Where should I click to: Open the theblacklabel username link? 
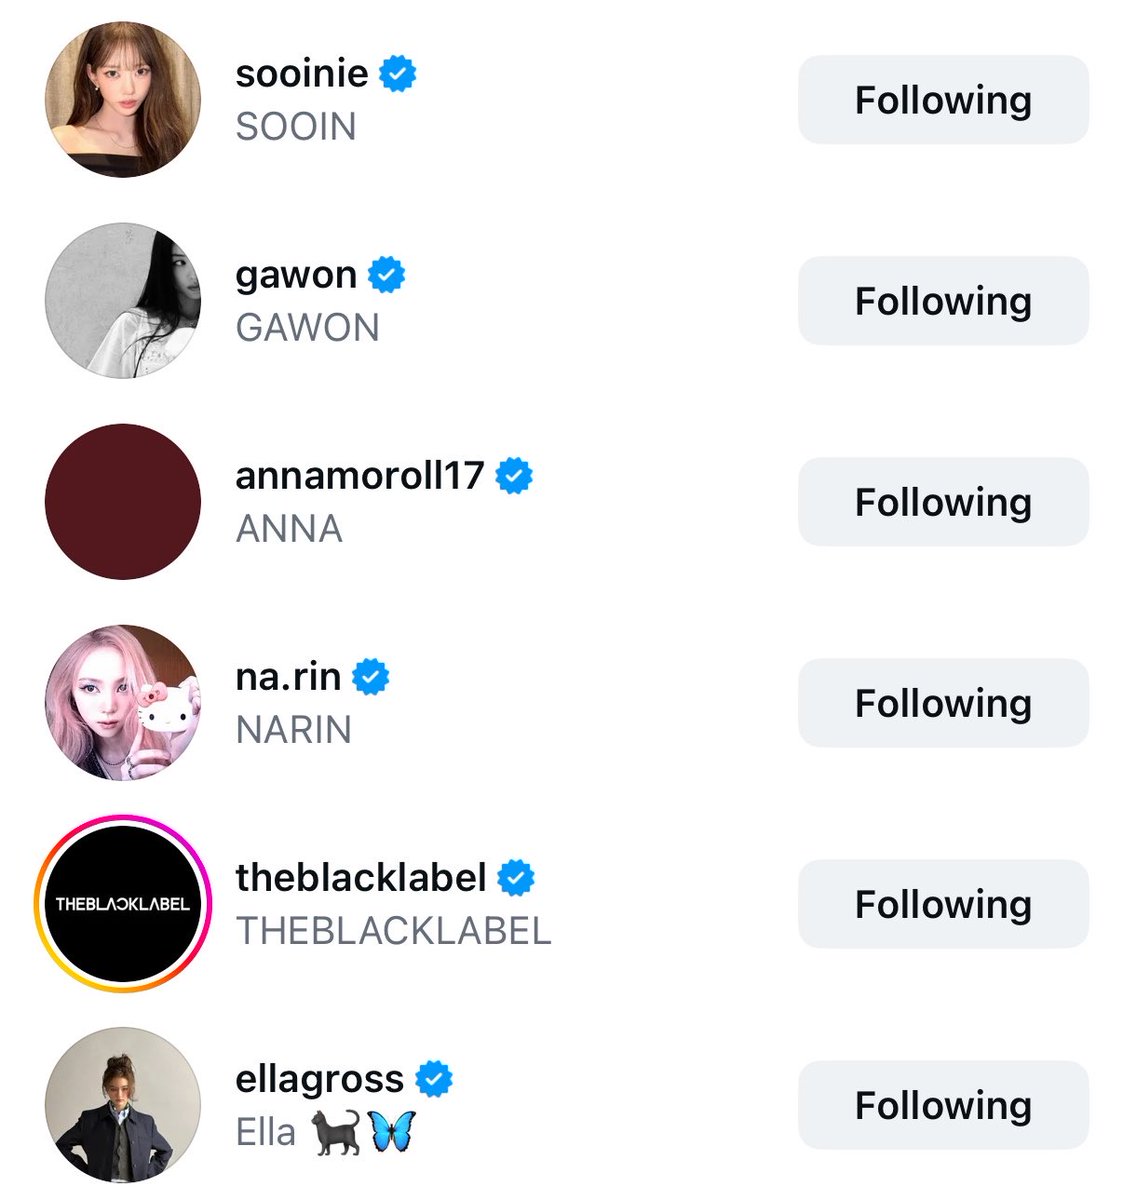tap(361, 878)
